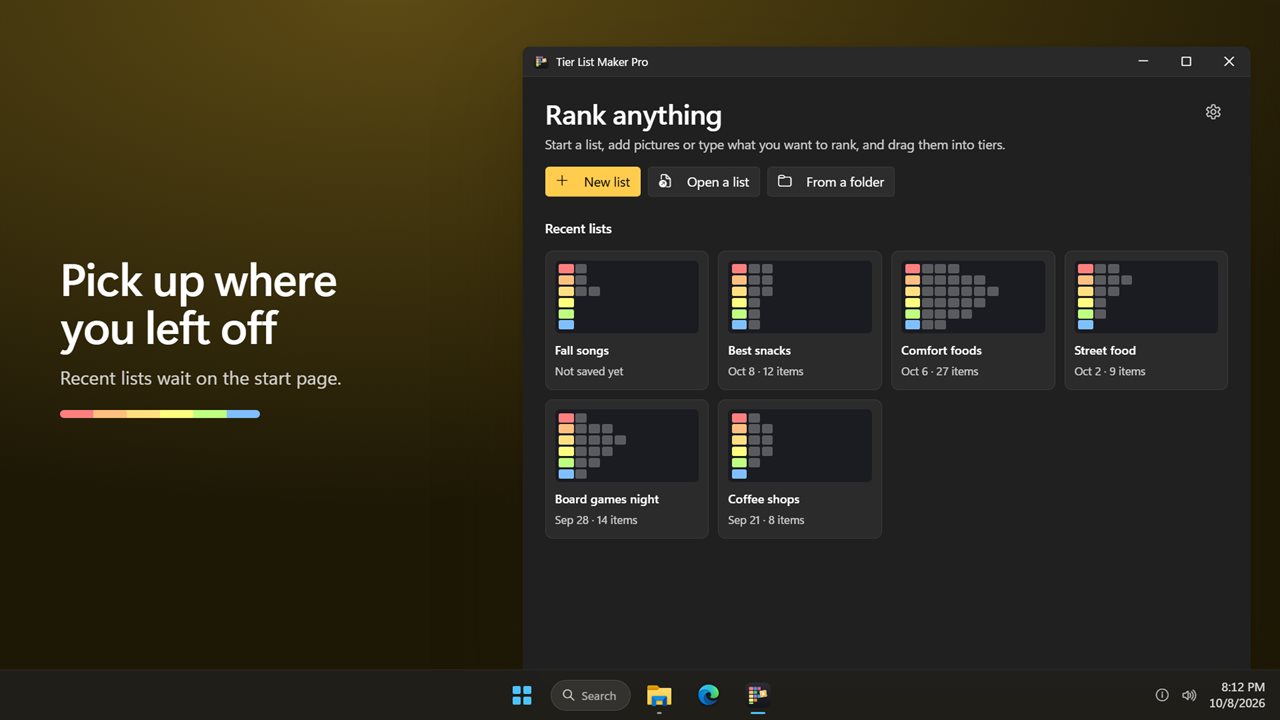Open the Best snacks list thumbnail

[800, 297]
